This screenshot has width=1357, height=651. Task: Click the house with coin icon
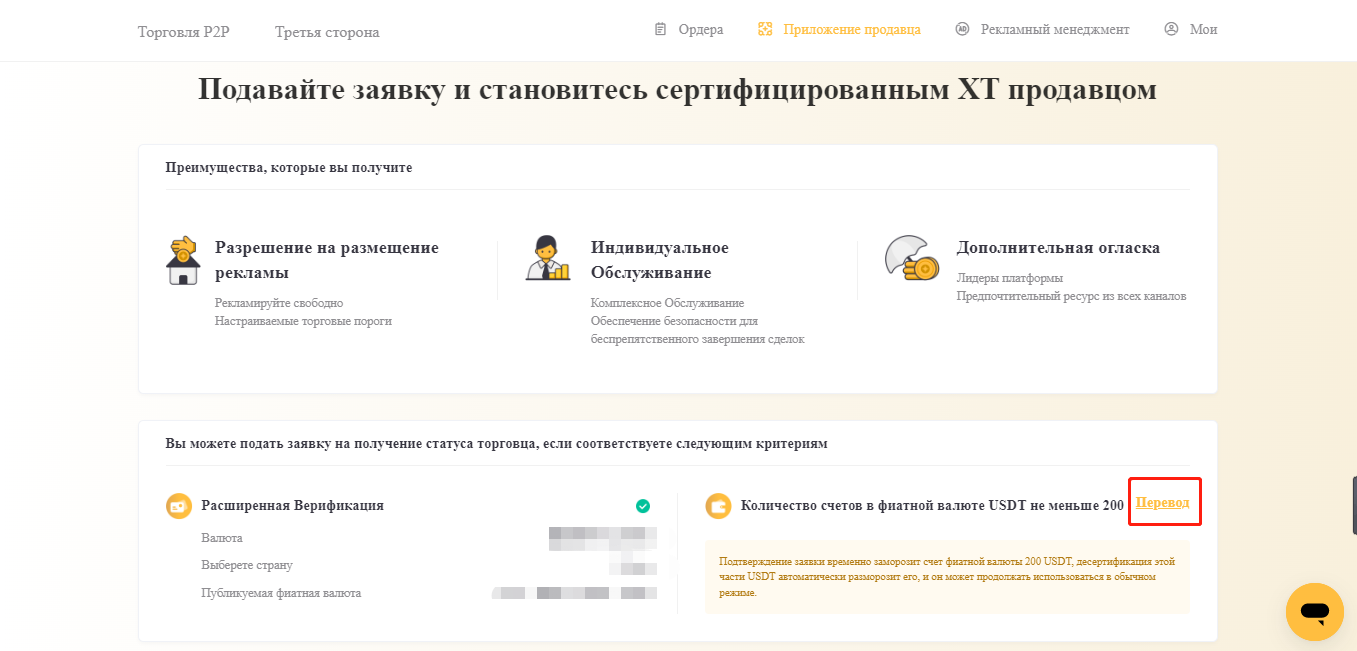(x=182, y=261)
